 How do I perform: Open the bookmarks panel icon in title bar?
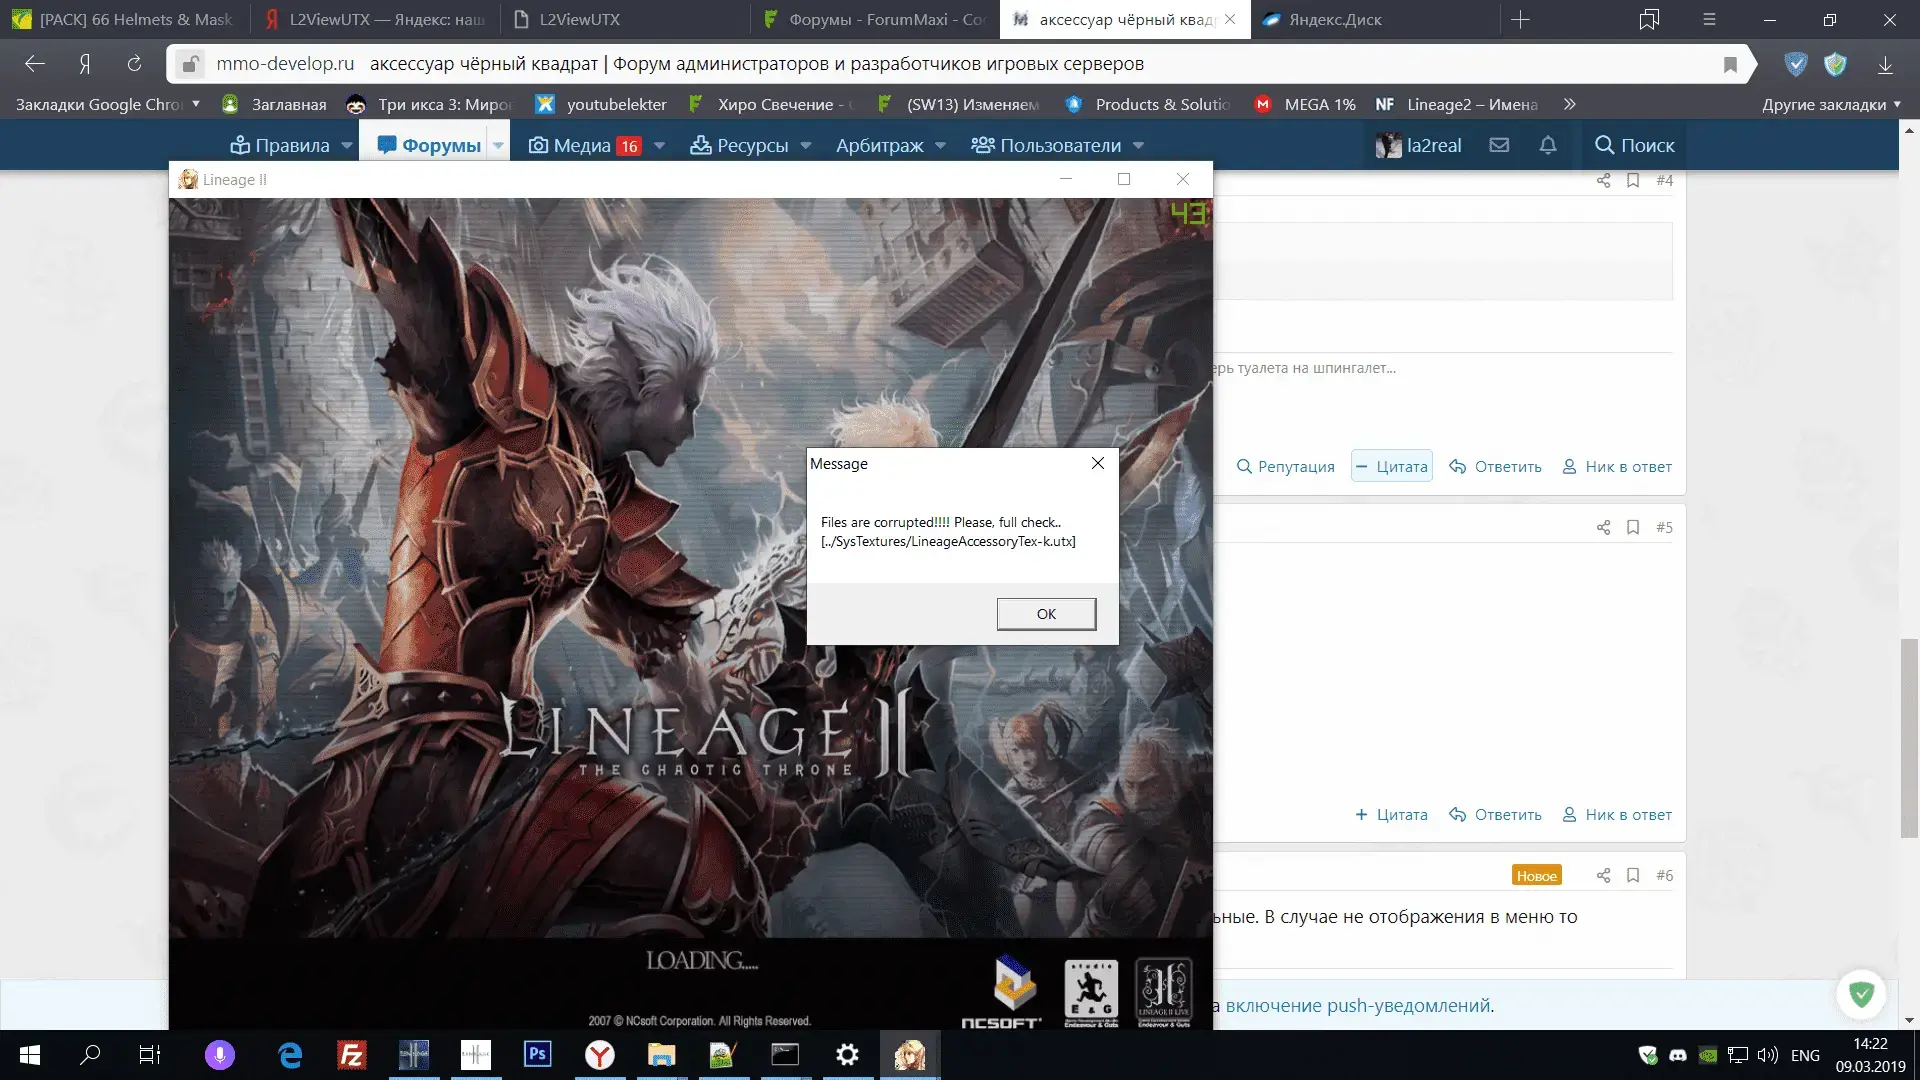tap(1649, 19)
